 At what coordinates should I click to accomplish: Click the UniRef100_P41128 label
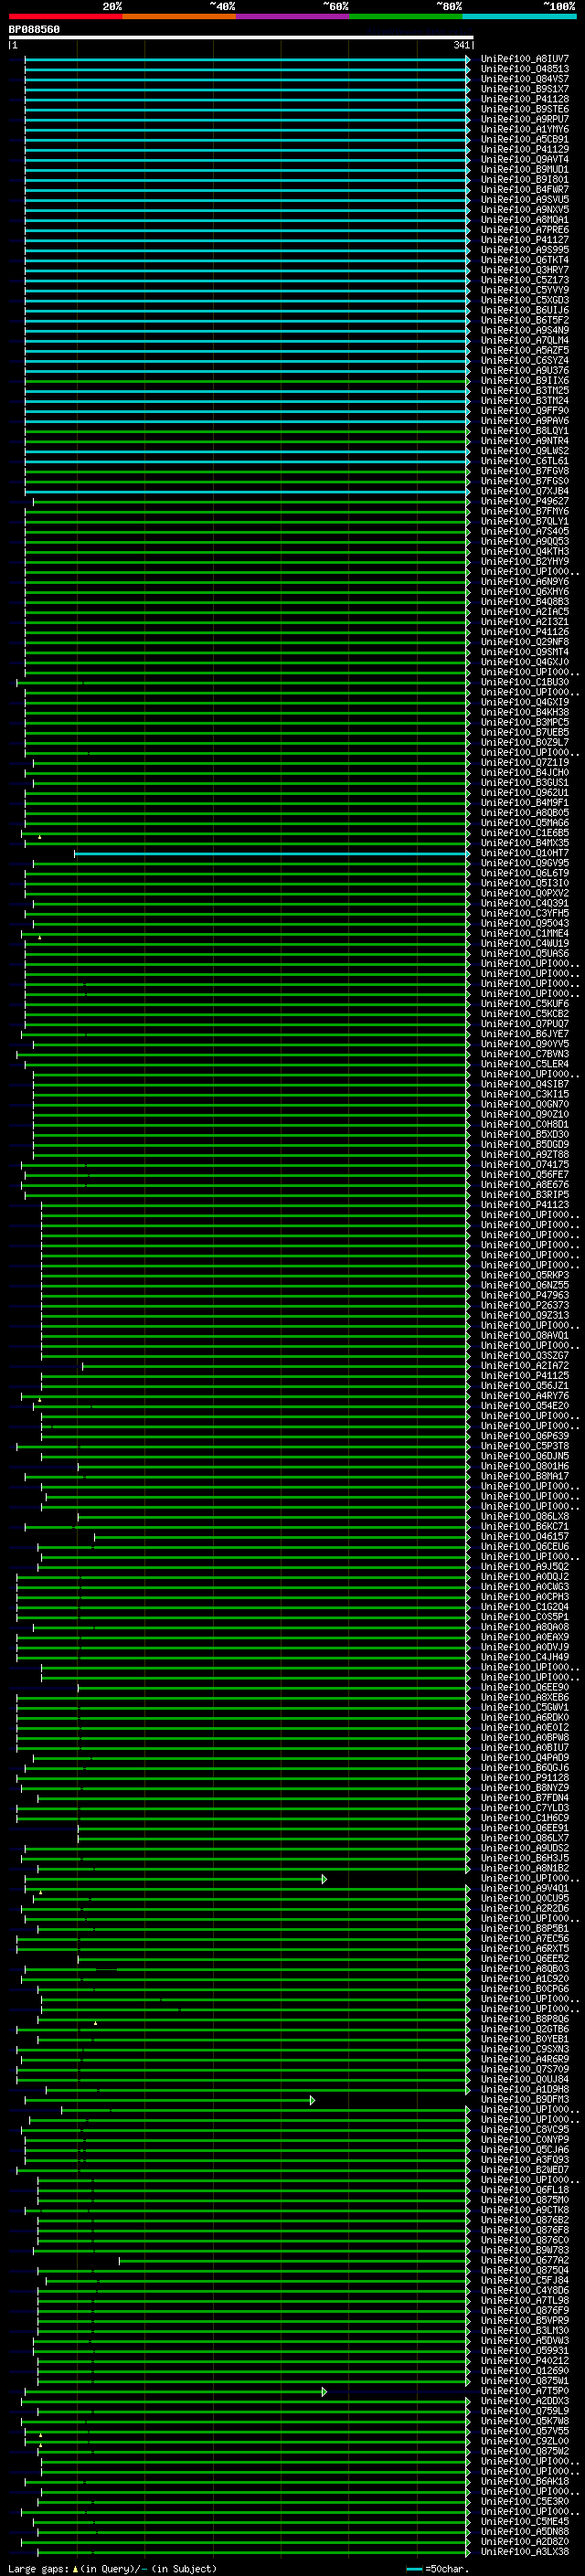tap(524, 99)
